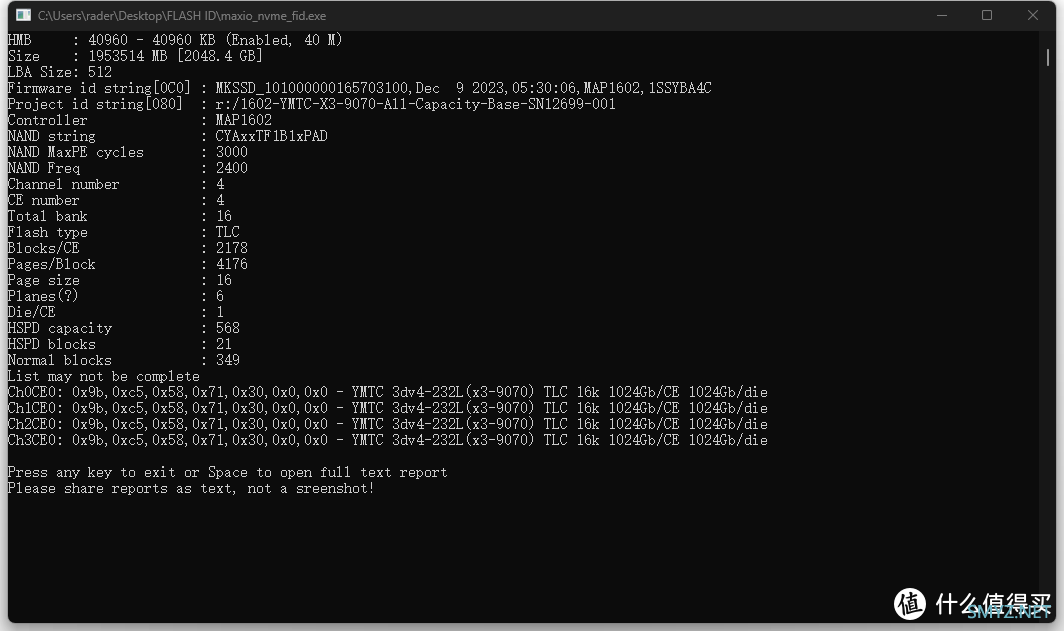Minimize the maxio_nvme_fid.exe window
Viewport: 1064px width, 631px height.
click(x=942, y=15)
